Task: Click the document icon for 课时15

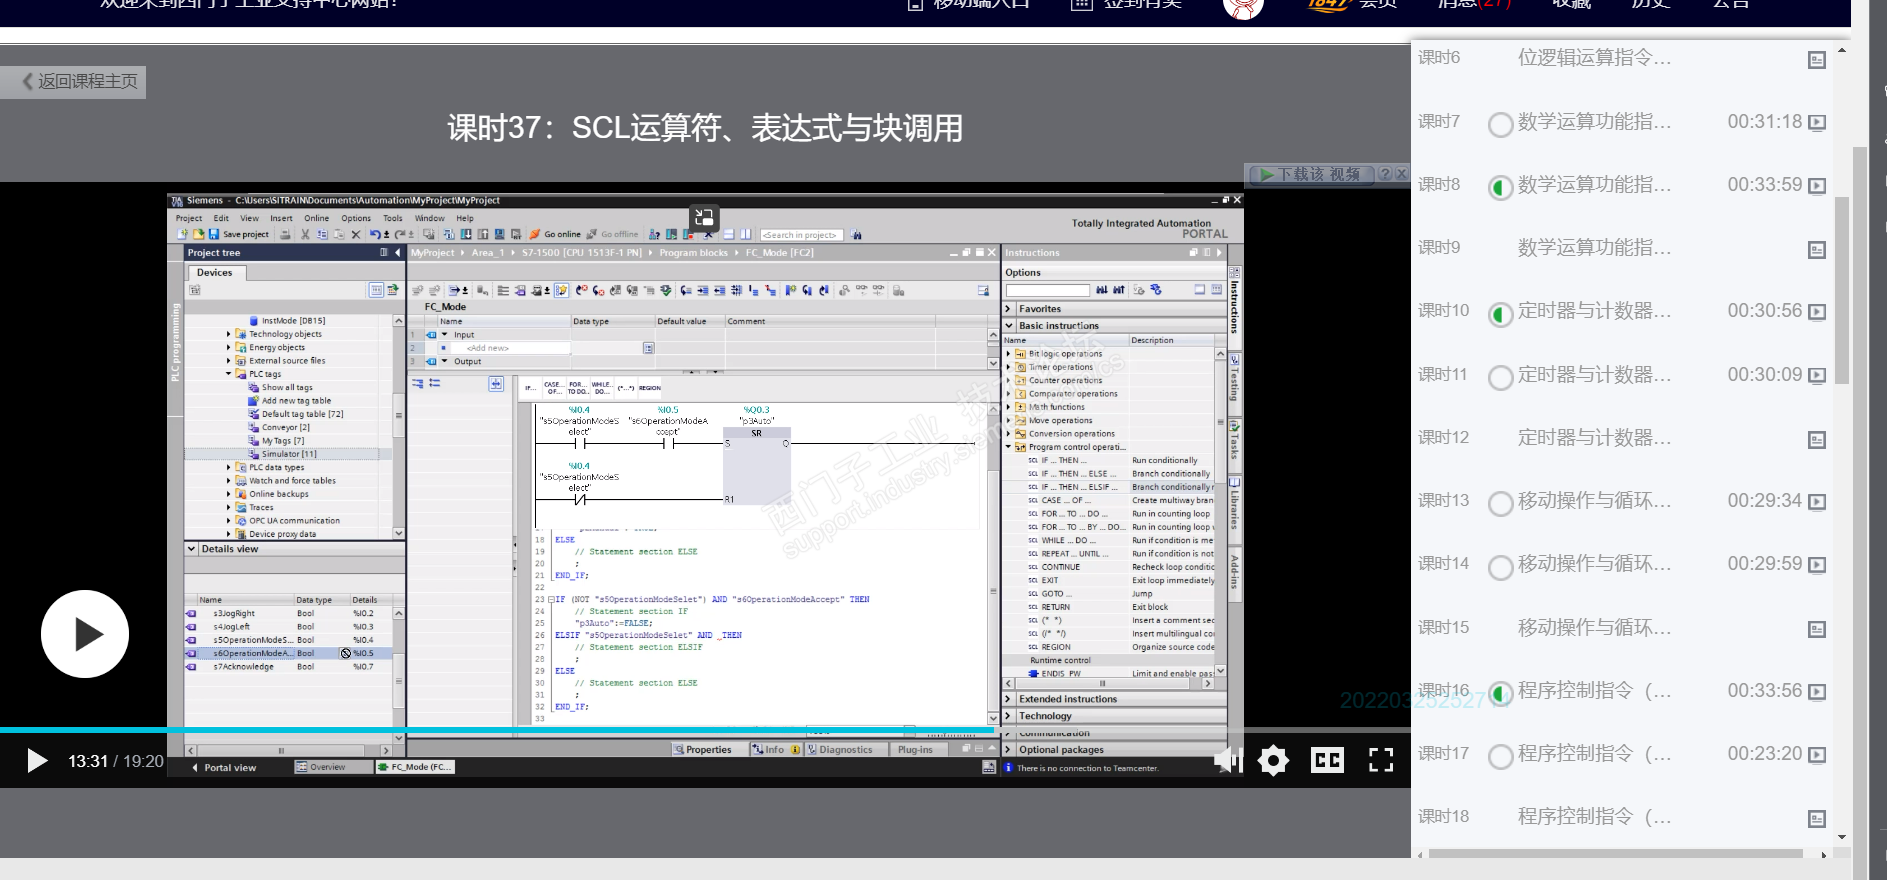Action: [1817, 629]
